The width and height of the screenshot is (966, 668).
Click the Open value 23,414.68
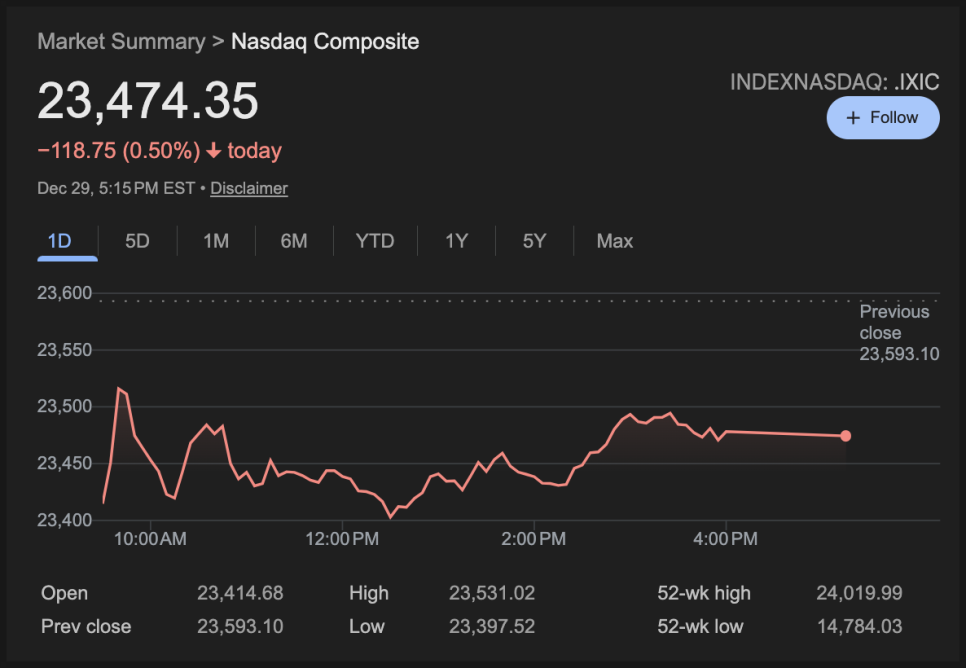pos(240,593)
